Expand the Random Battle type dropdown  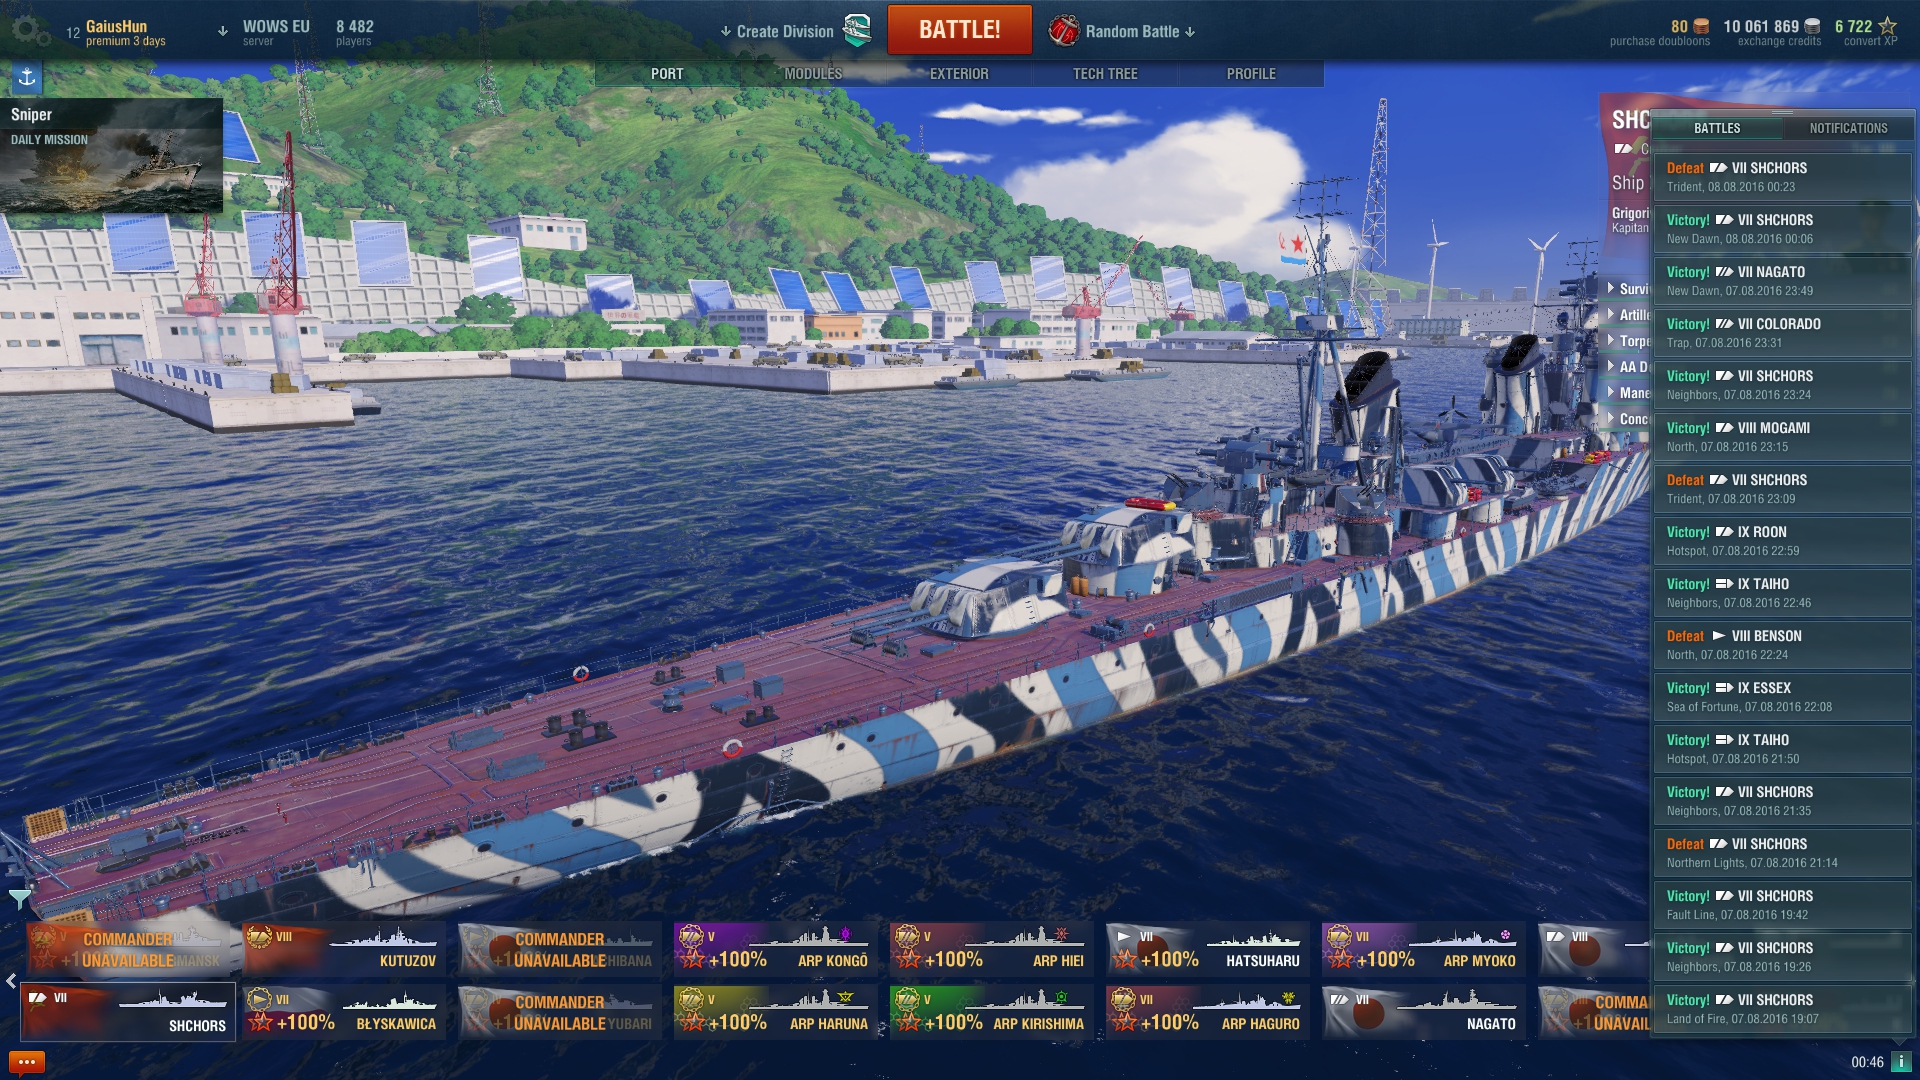coord(1190,32)
